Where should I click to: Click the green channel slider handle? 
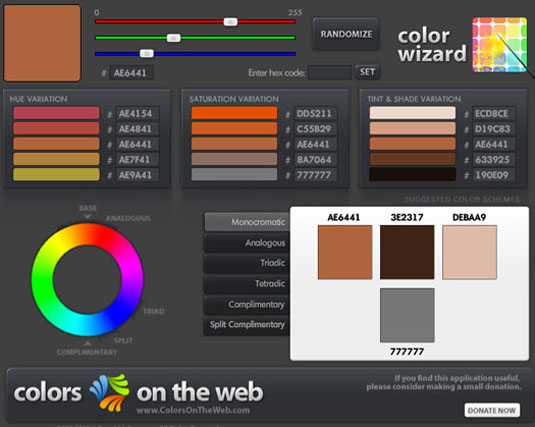coord(173,38)
